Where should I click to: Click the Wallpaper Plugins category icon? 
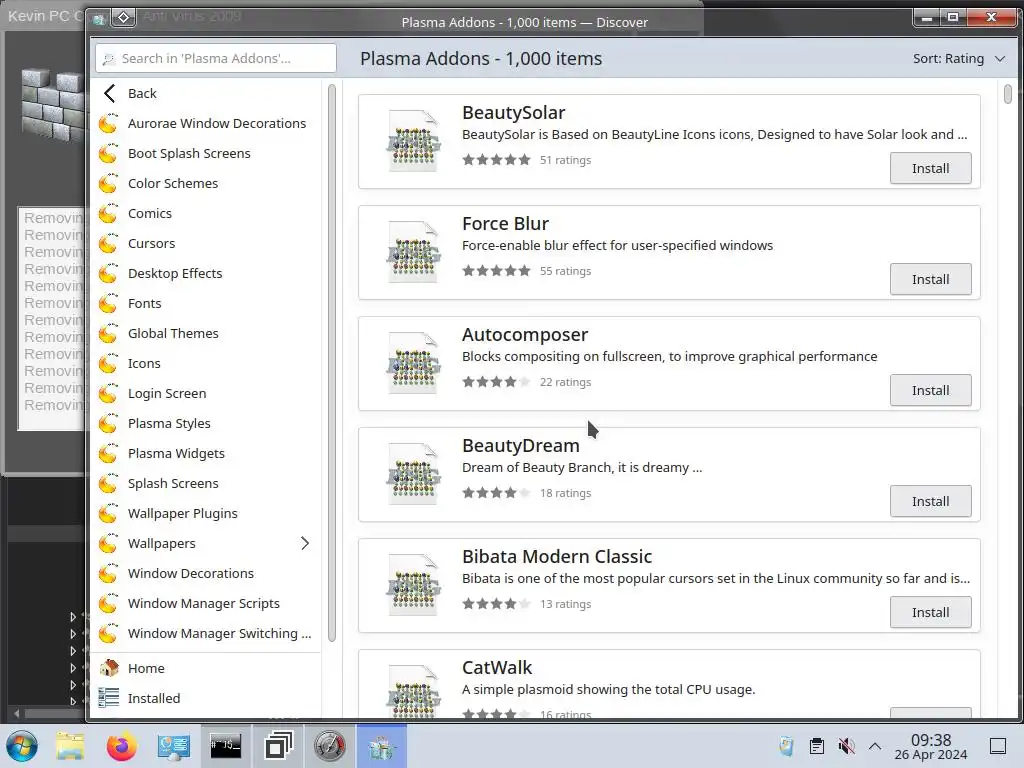[x=108, y=514]
